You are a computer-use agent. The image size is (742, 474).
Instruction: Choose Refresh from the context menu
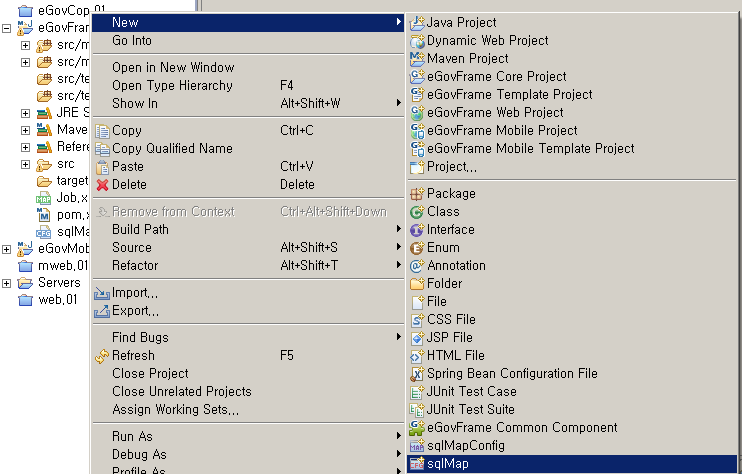point(133,355)
